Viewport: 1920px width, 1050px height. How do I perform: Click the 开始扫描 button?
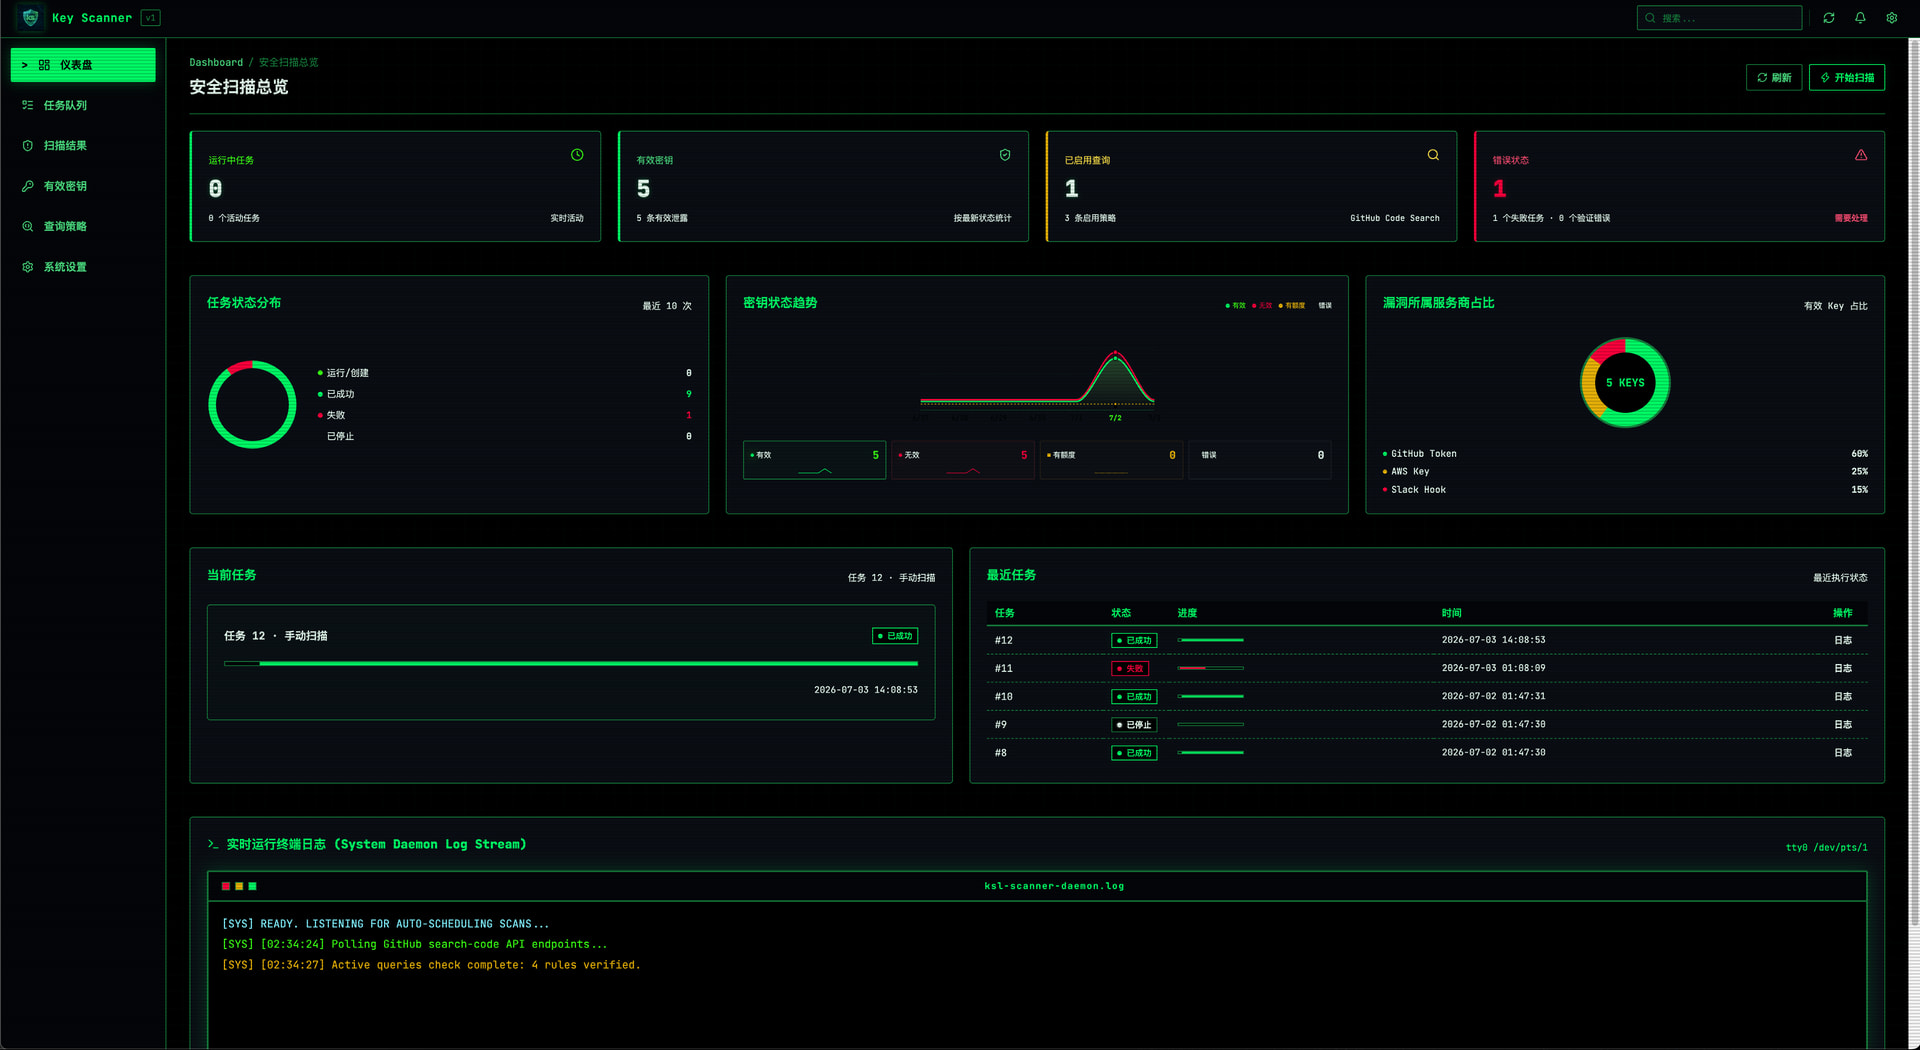(x=1847, y=78)
